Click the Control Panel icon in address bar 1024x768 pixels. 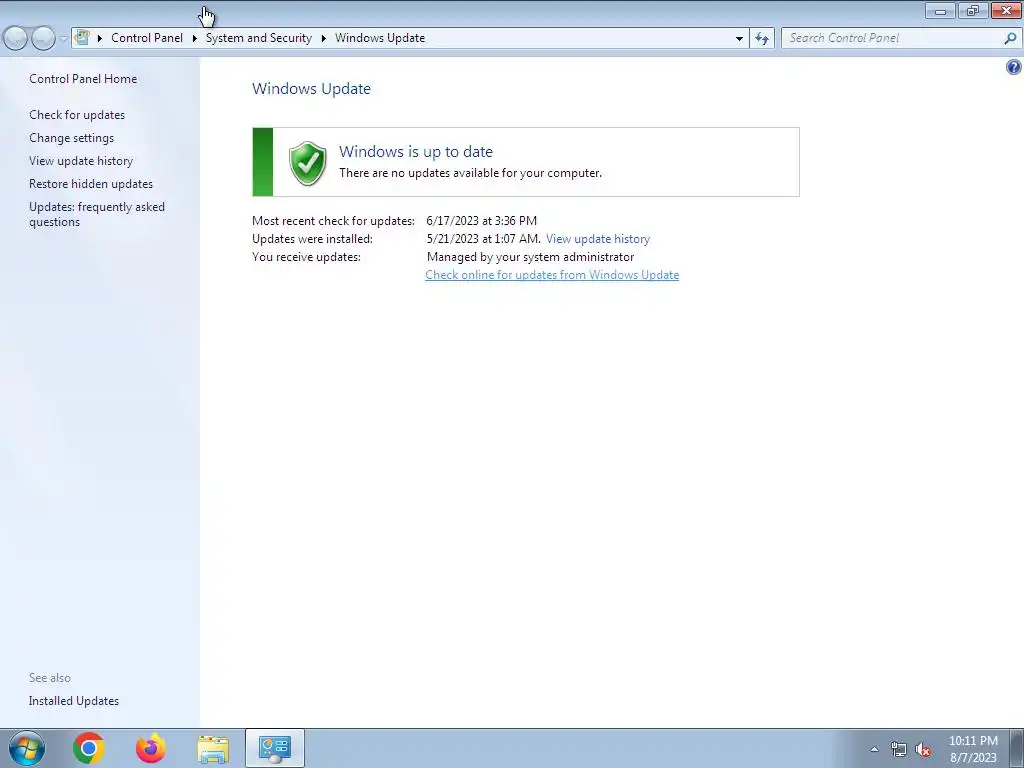pyautogui.click(x=82, y=38)
